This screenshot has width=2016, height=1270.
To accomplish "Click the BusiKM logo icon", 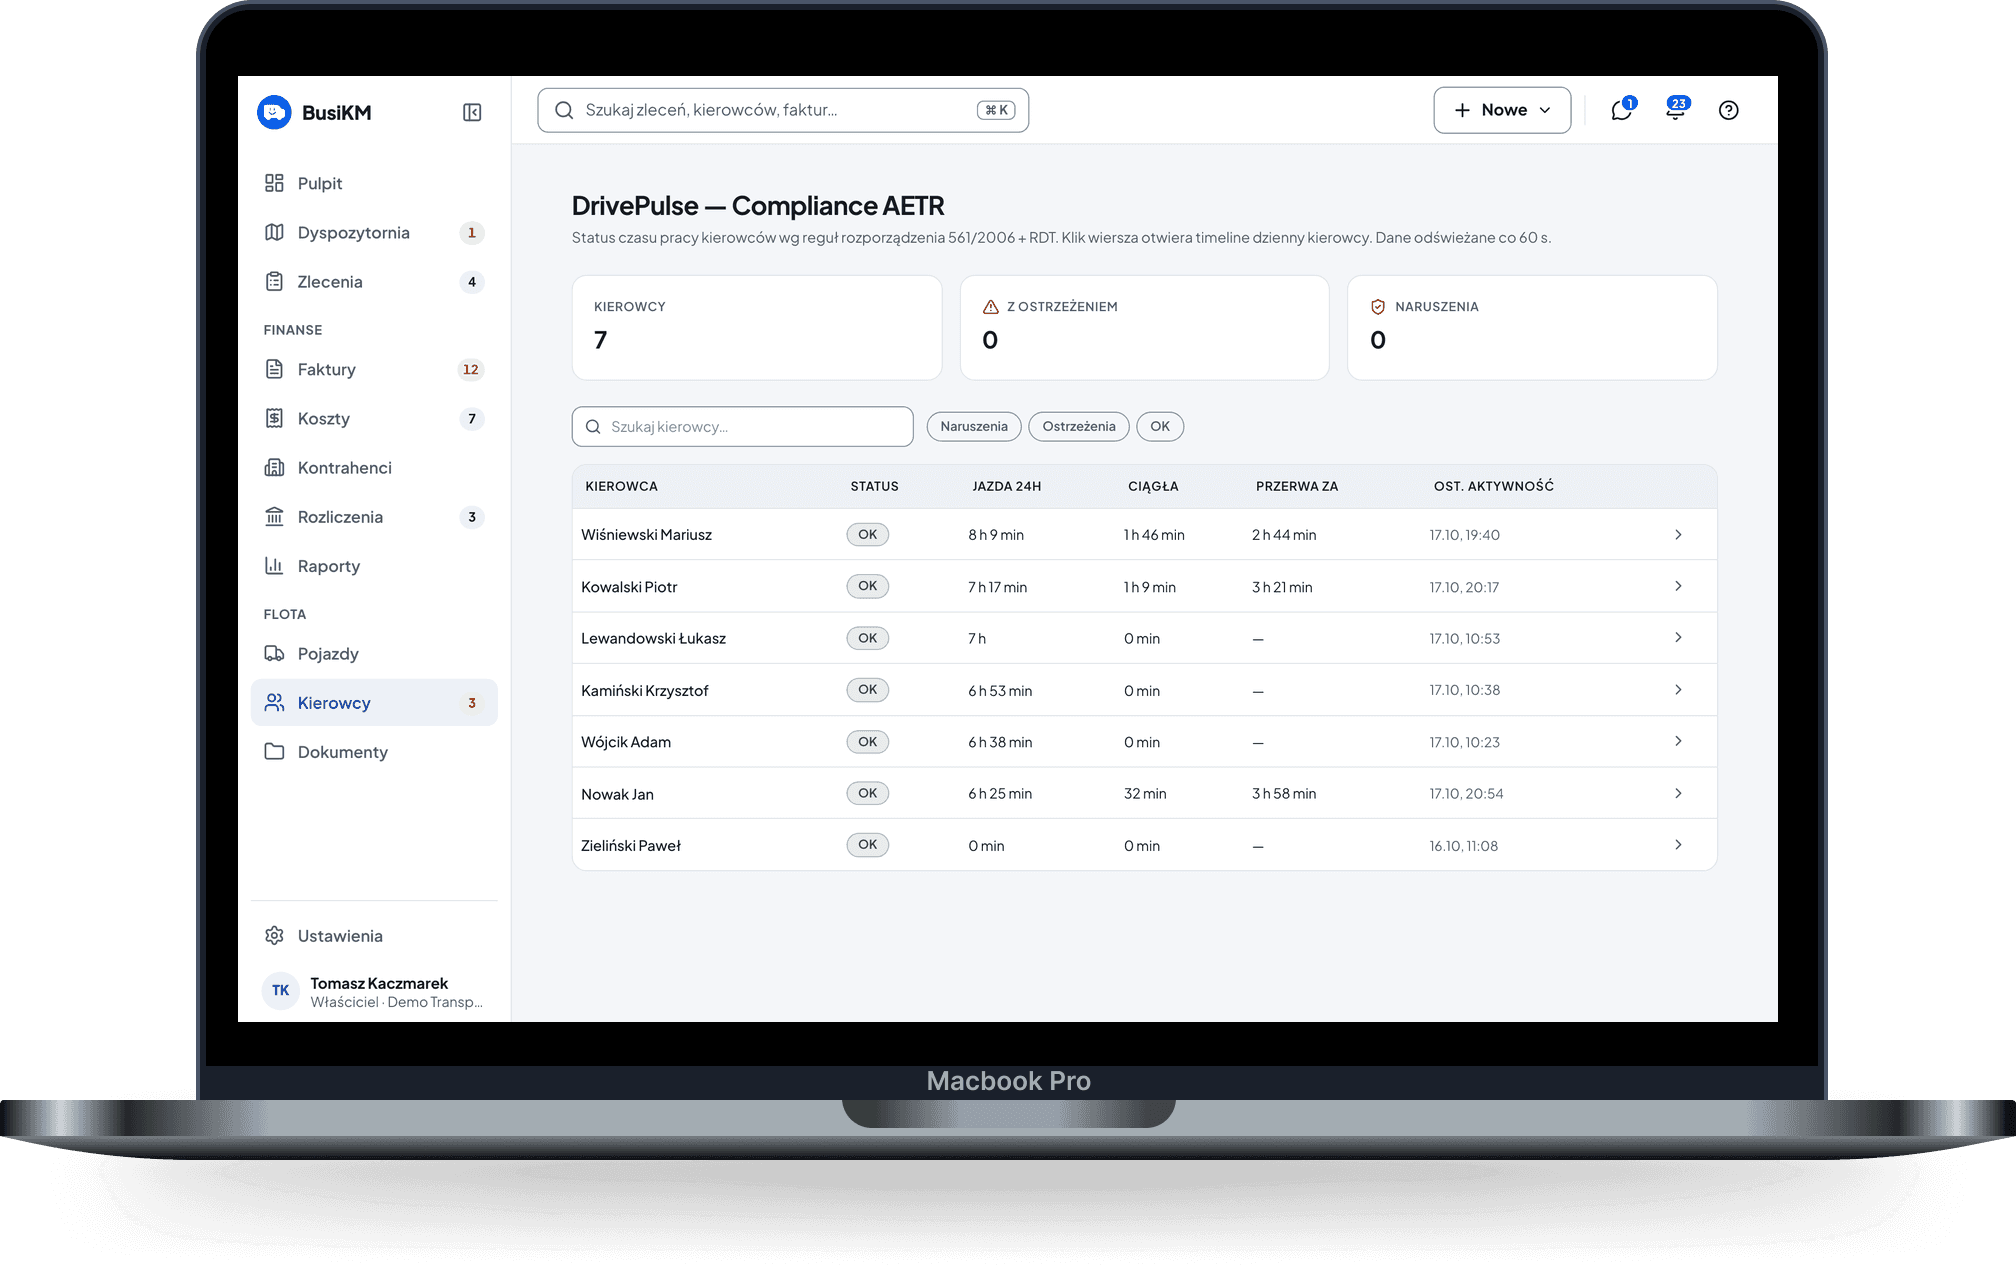I will coord(274,112).
